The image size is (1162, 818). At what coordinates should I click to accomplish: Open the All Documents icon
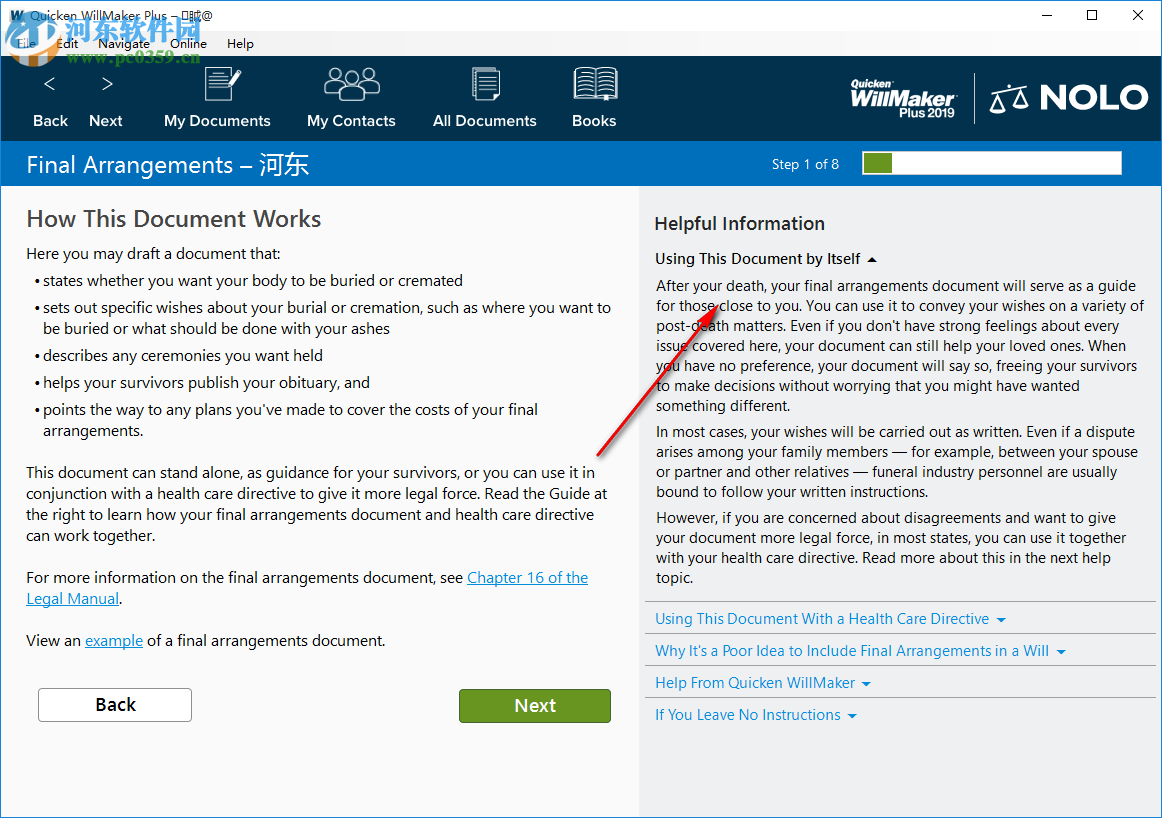(x=485, y=84)
